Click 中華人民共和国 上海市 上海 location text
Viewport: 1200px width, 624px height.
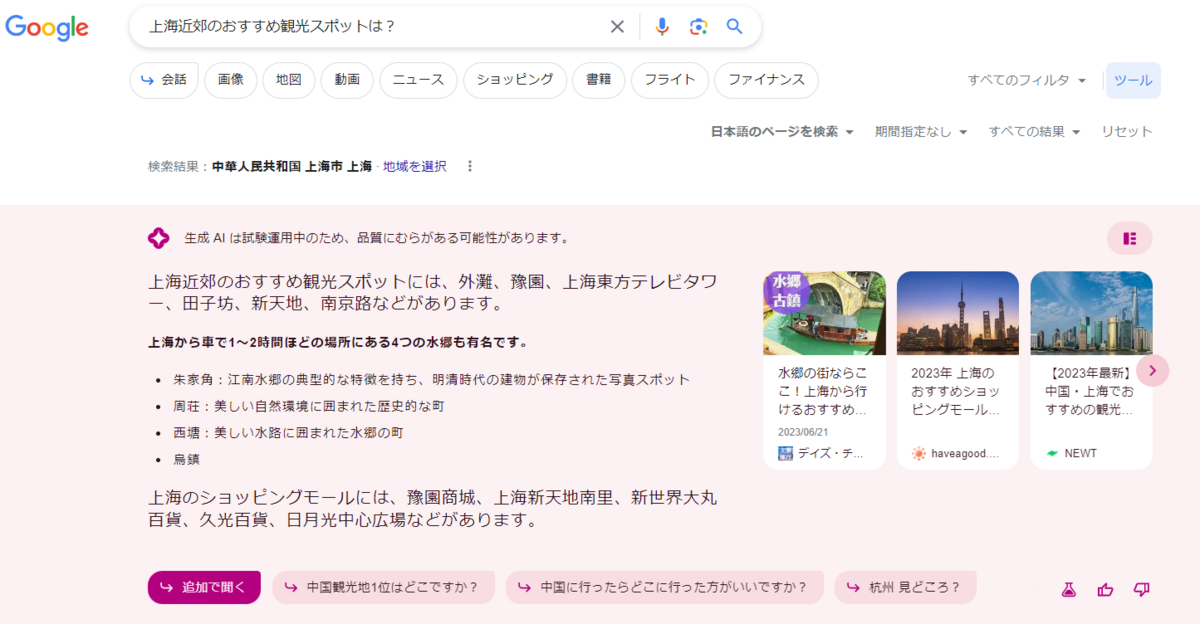pos(291,166)
